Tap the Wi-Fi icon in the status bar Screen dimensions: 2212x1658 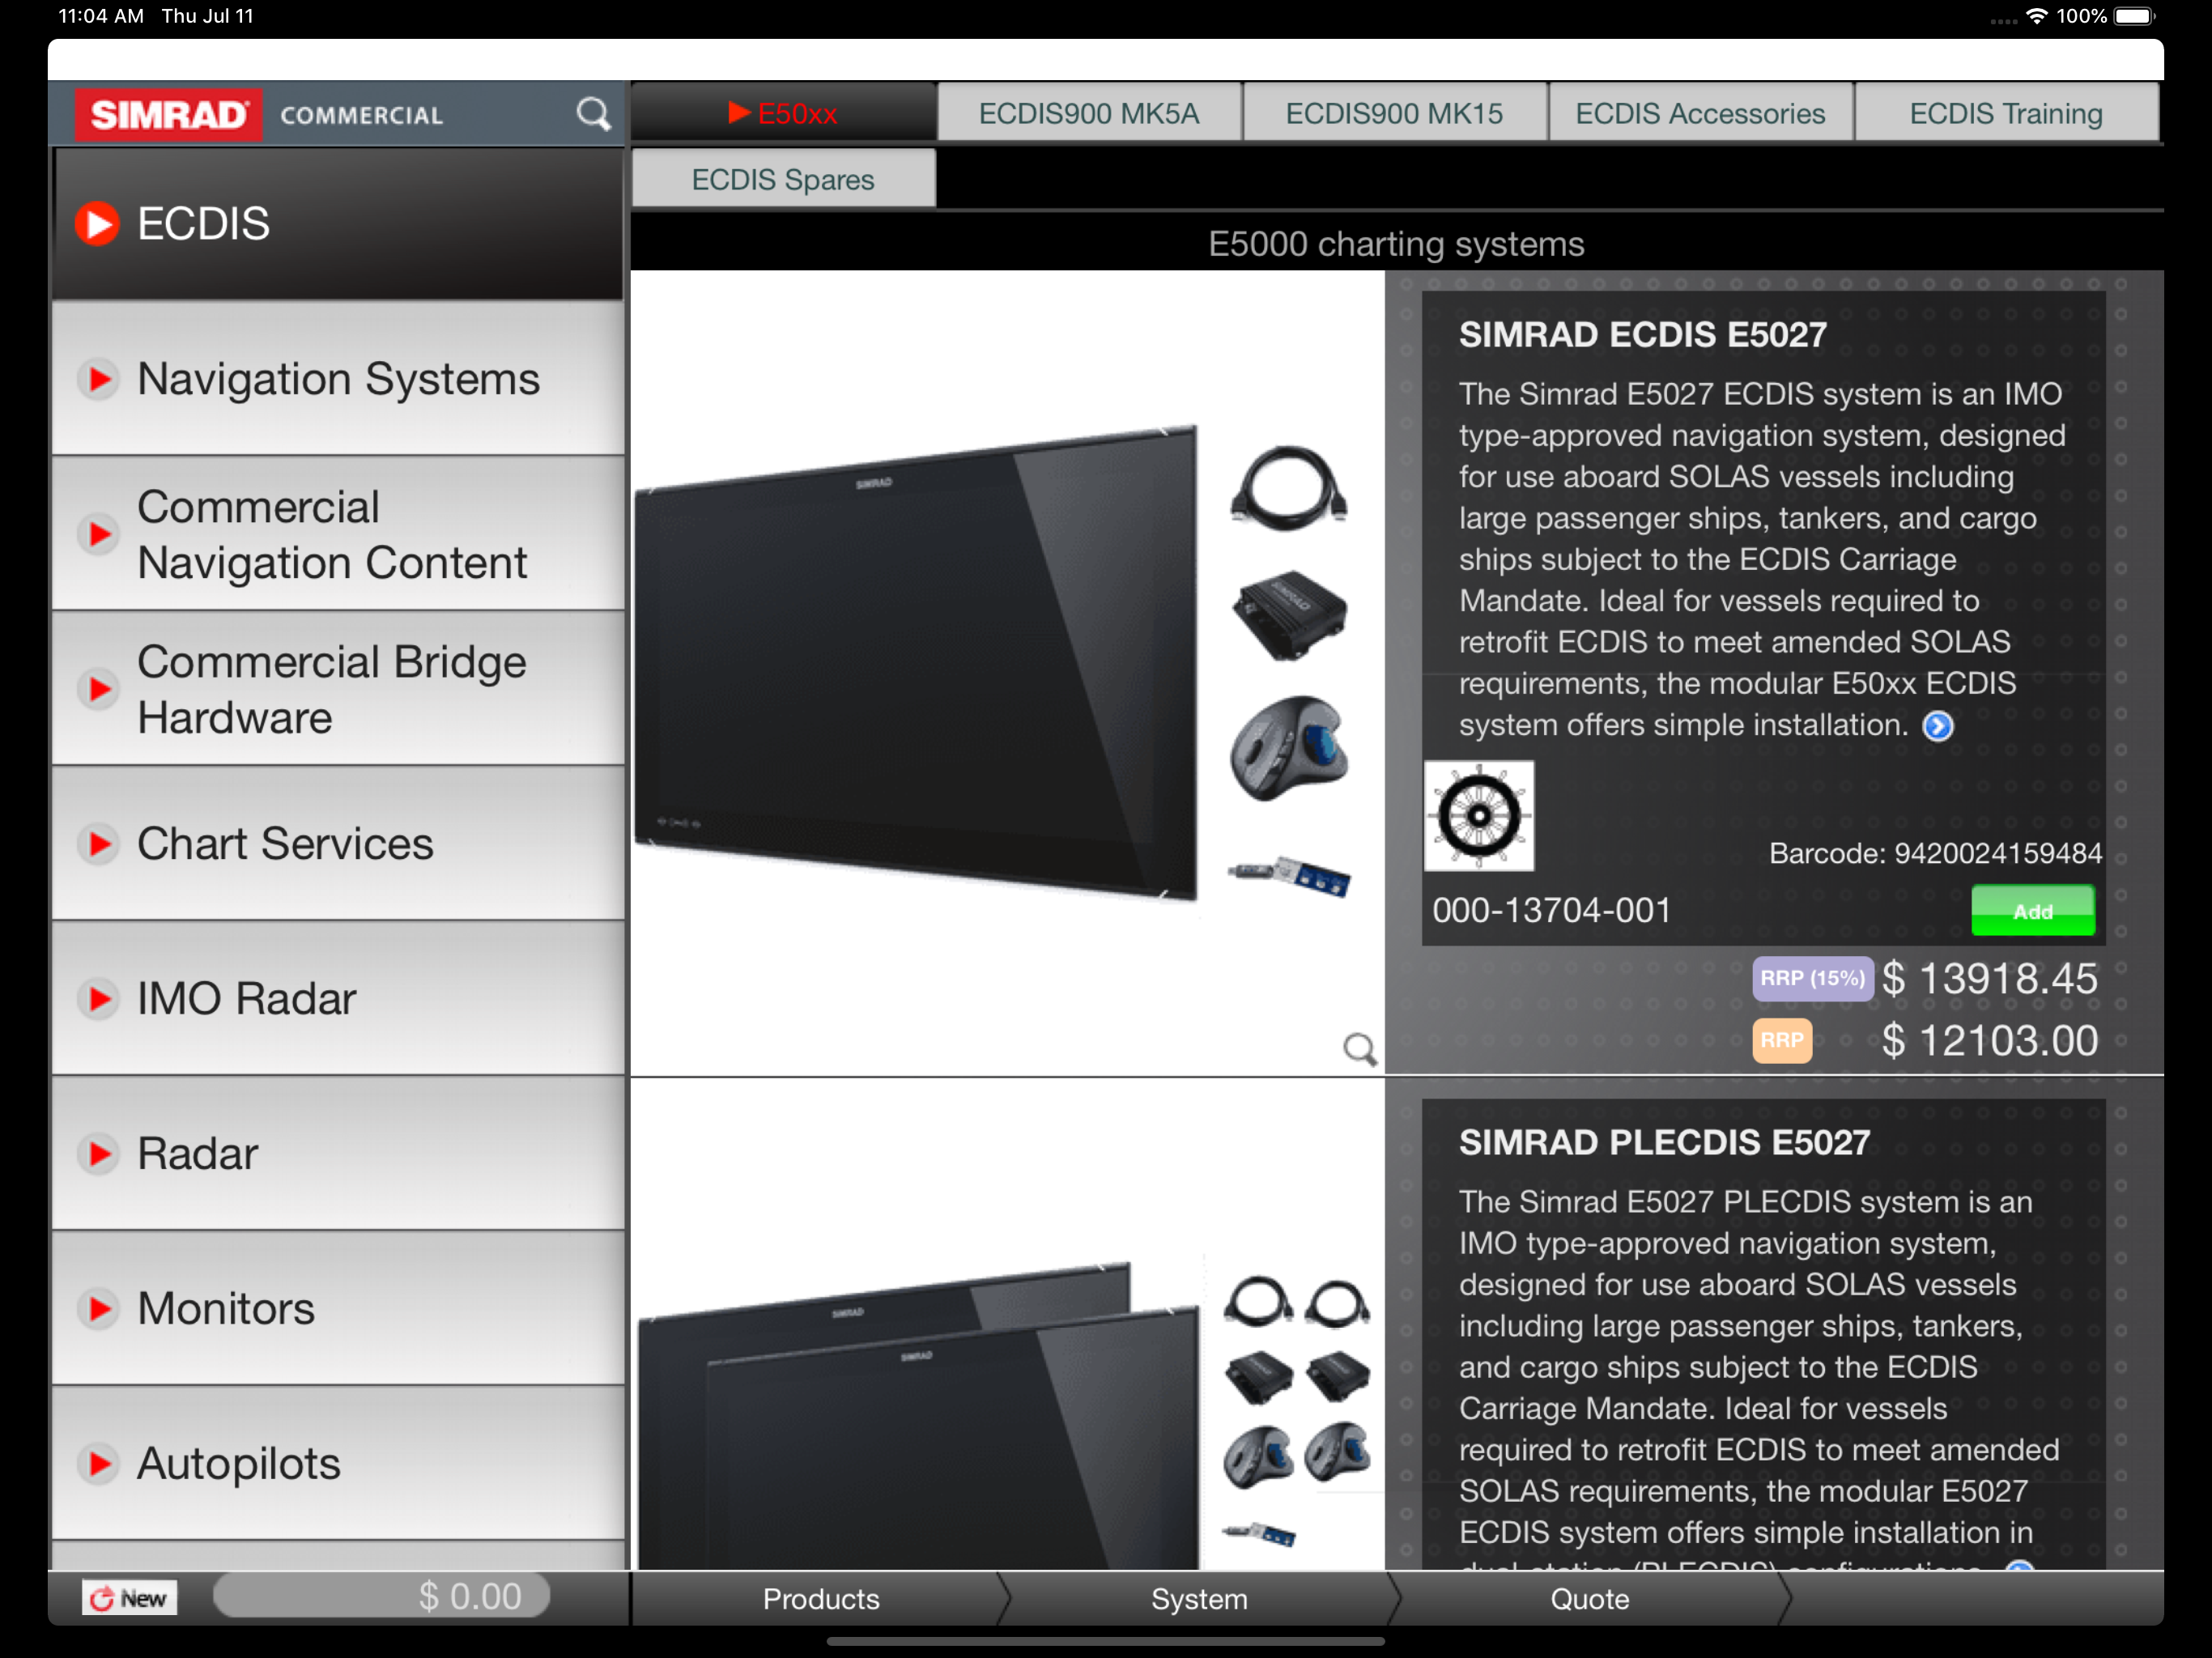click(x=2036, y=16)
